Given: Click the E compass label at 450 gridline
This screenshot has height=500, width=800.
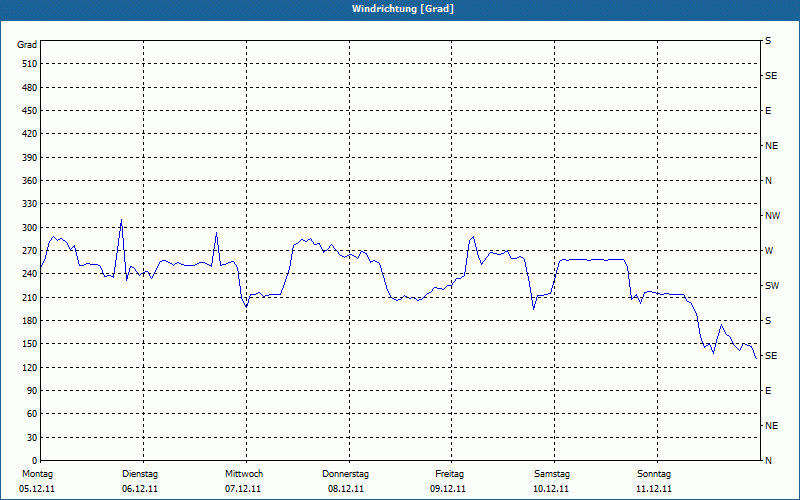Looking at the screenshot, I should pos(768,111).
